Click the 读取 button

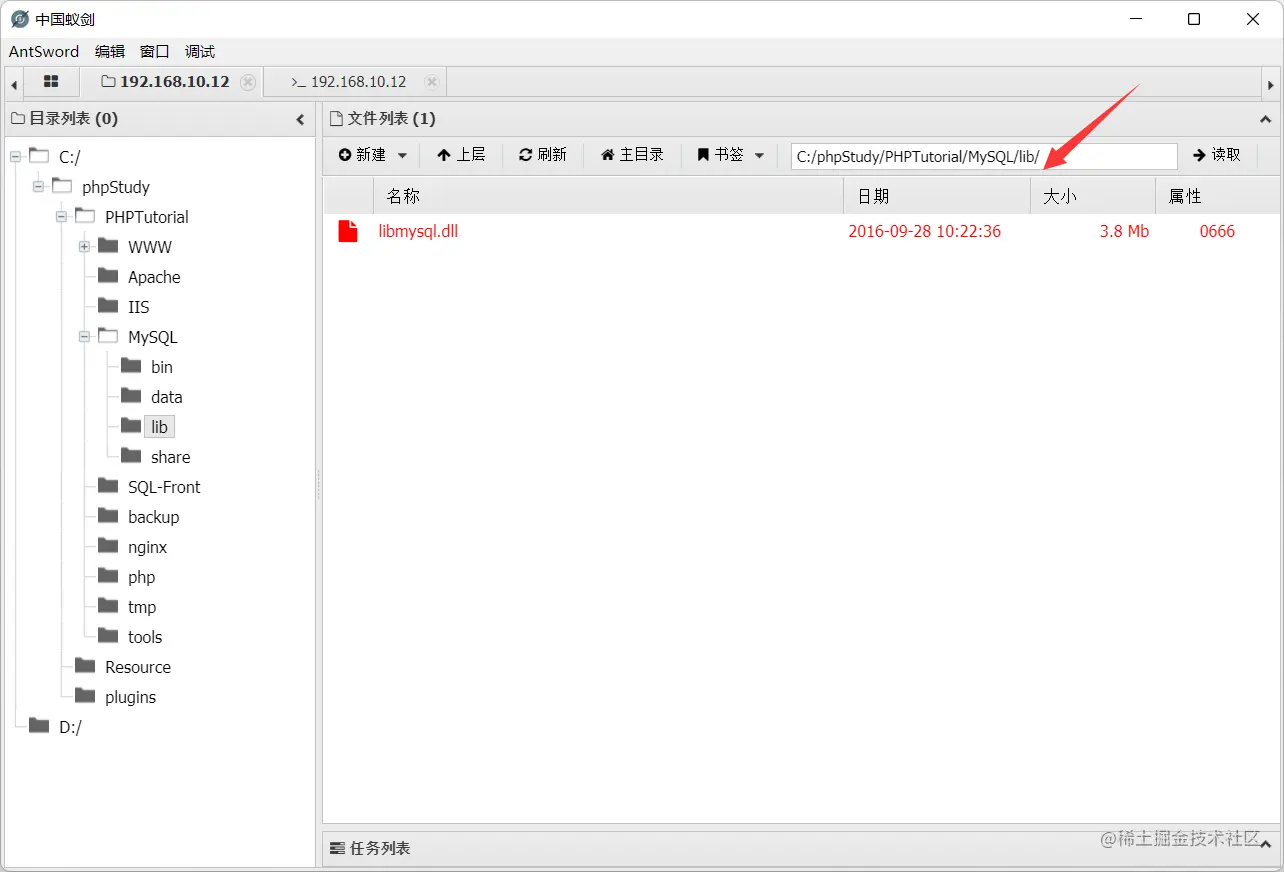coord(1217,155)
